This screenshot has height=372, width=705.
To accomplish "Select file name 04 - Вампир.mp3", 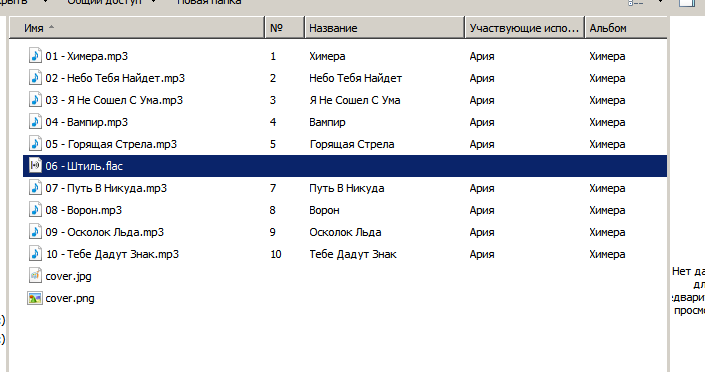I will tap(86, 122).
